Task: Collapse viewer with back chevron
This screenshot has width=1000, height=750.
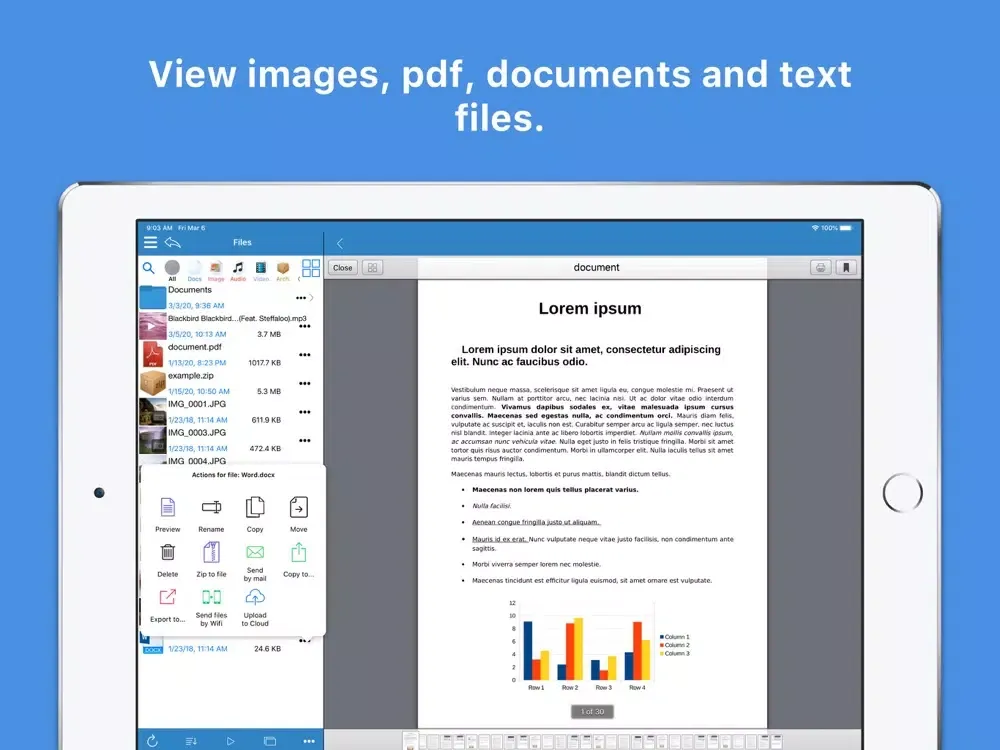Action: 340,243
